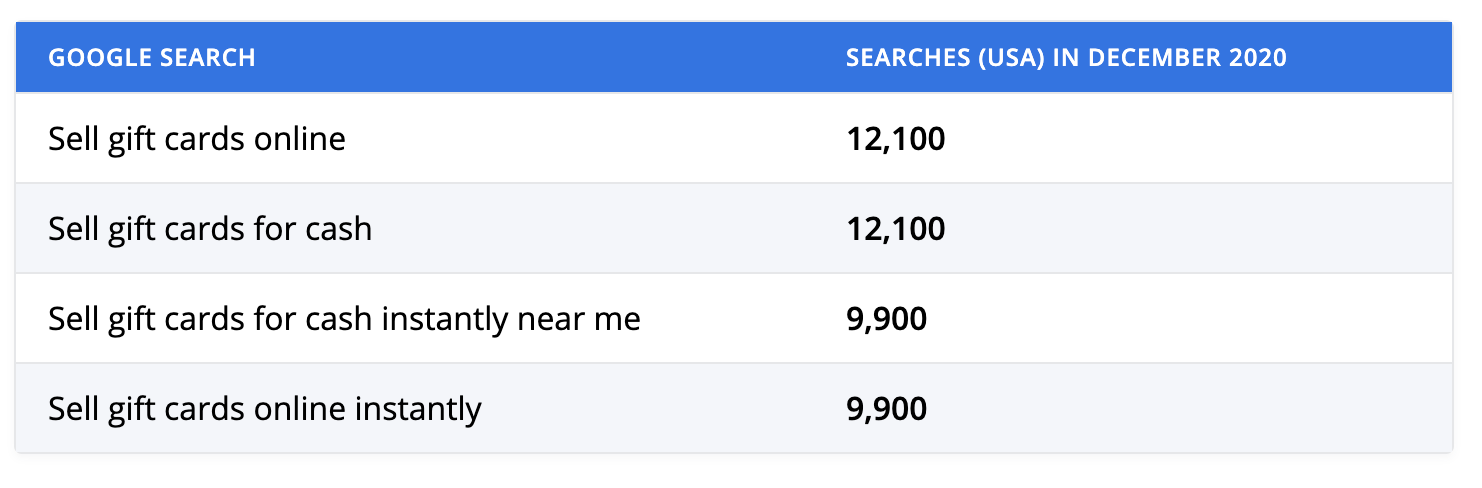Select the 'Sell gift cards for cash' cell
This screenshot has width=1482, height=488.
tap(210, 229)
